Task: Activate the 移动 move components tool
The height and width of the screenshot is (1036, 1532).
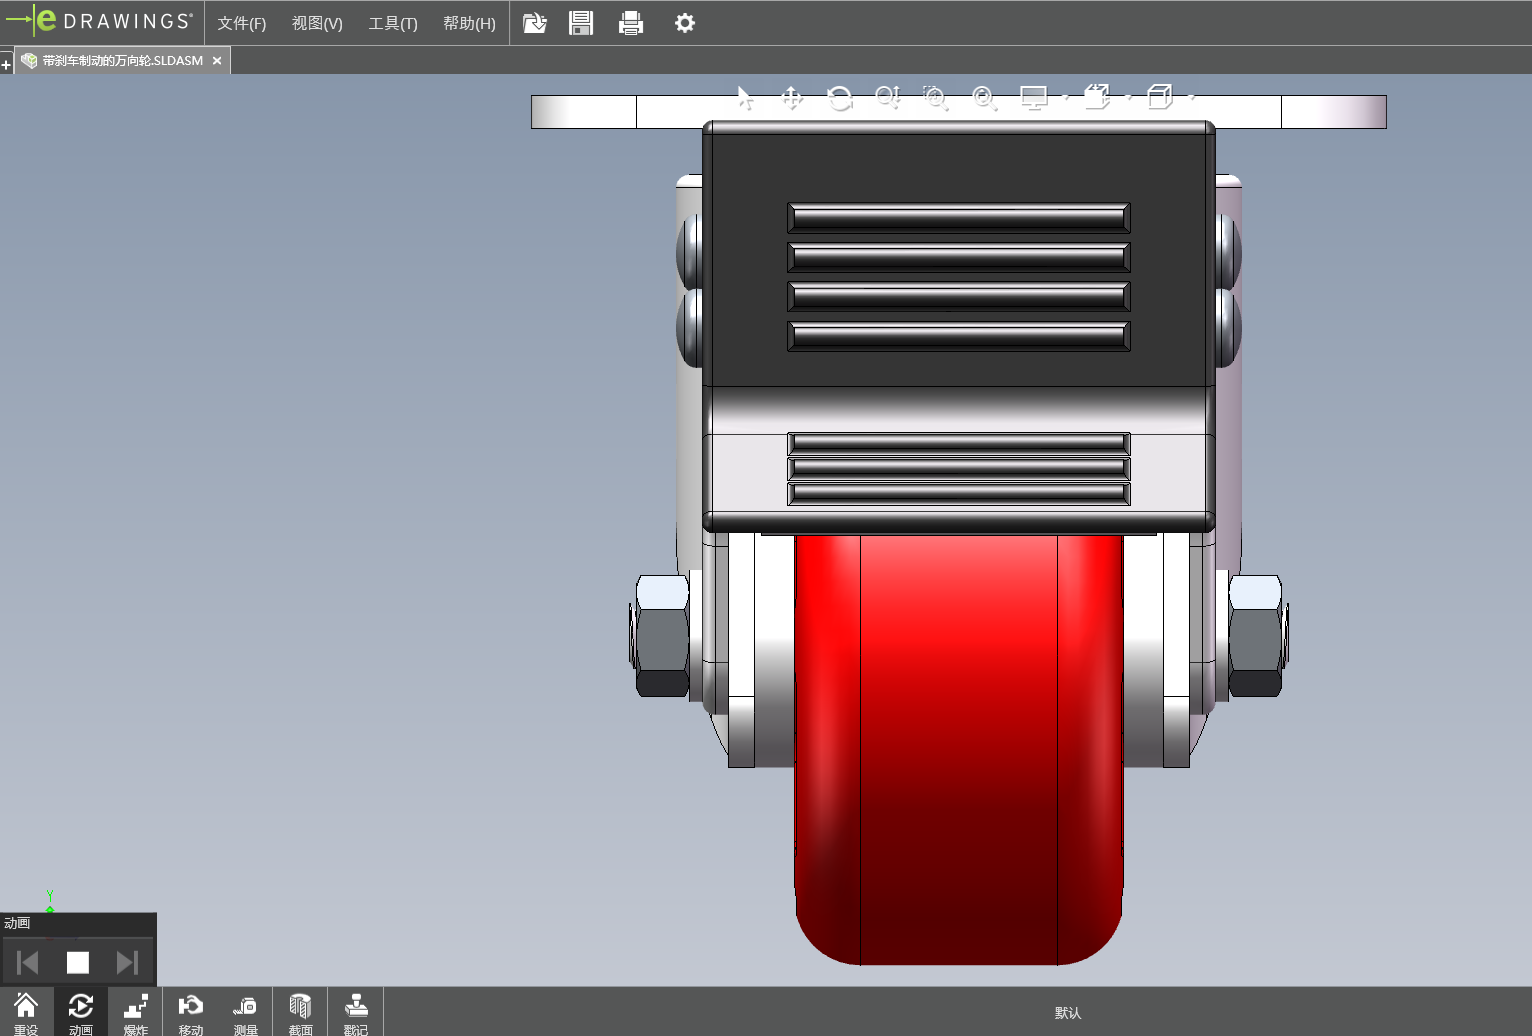Action: 191,1012
